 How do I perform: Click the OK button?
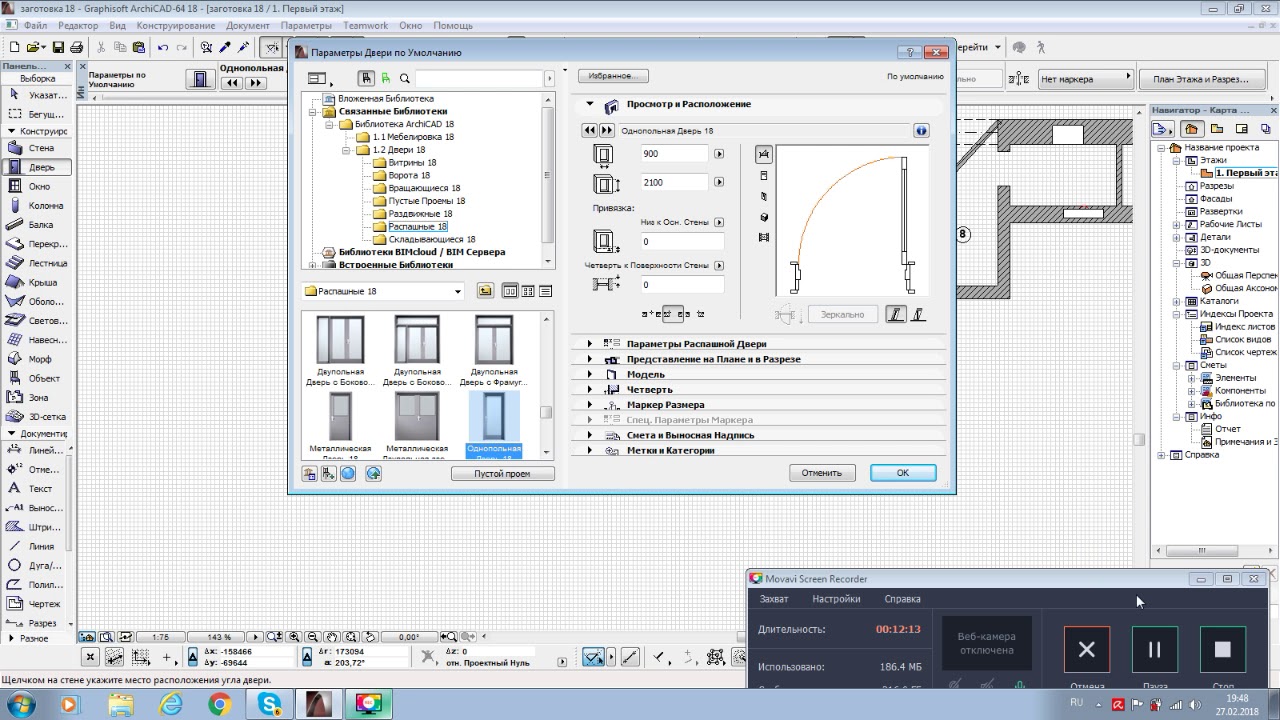[x=903, y=473]
